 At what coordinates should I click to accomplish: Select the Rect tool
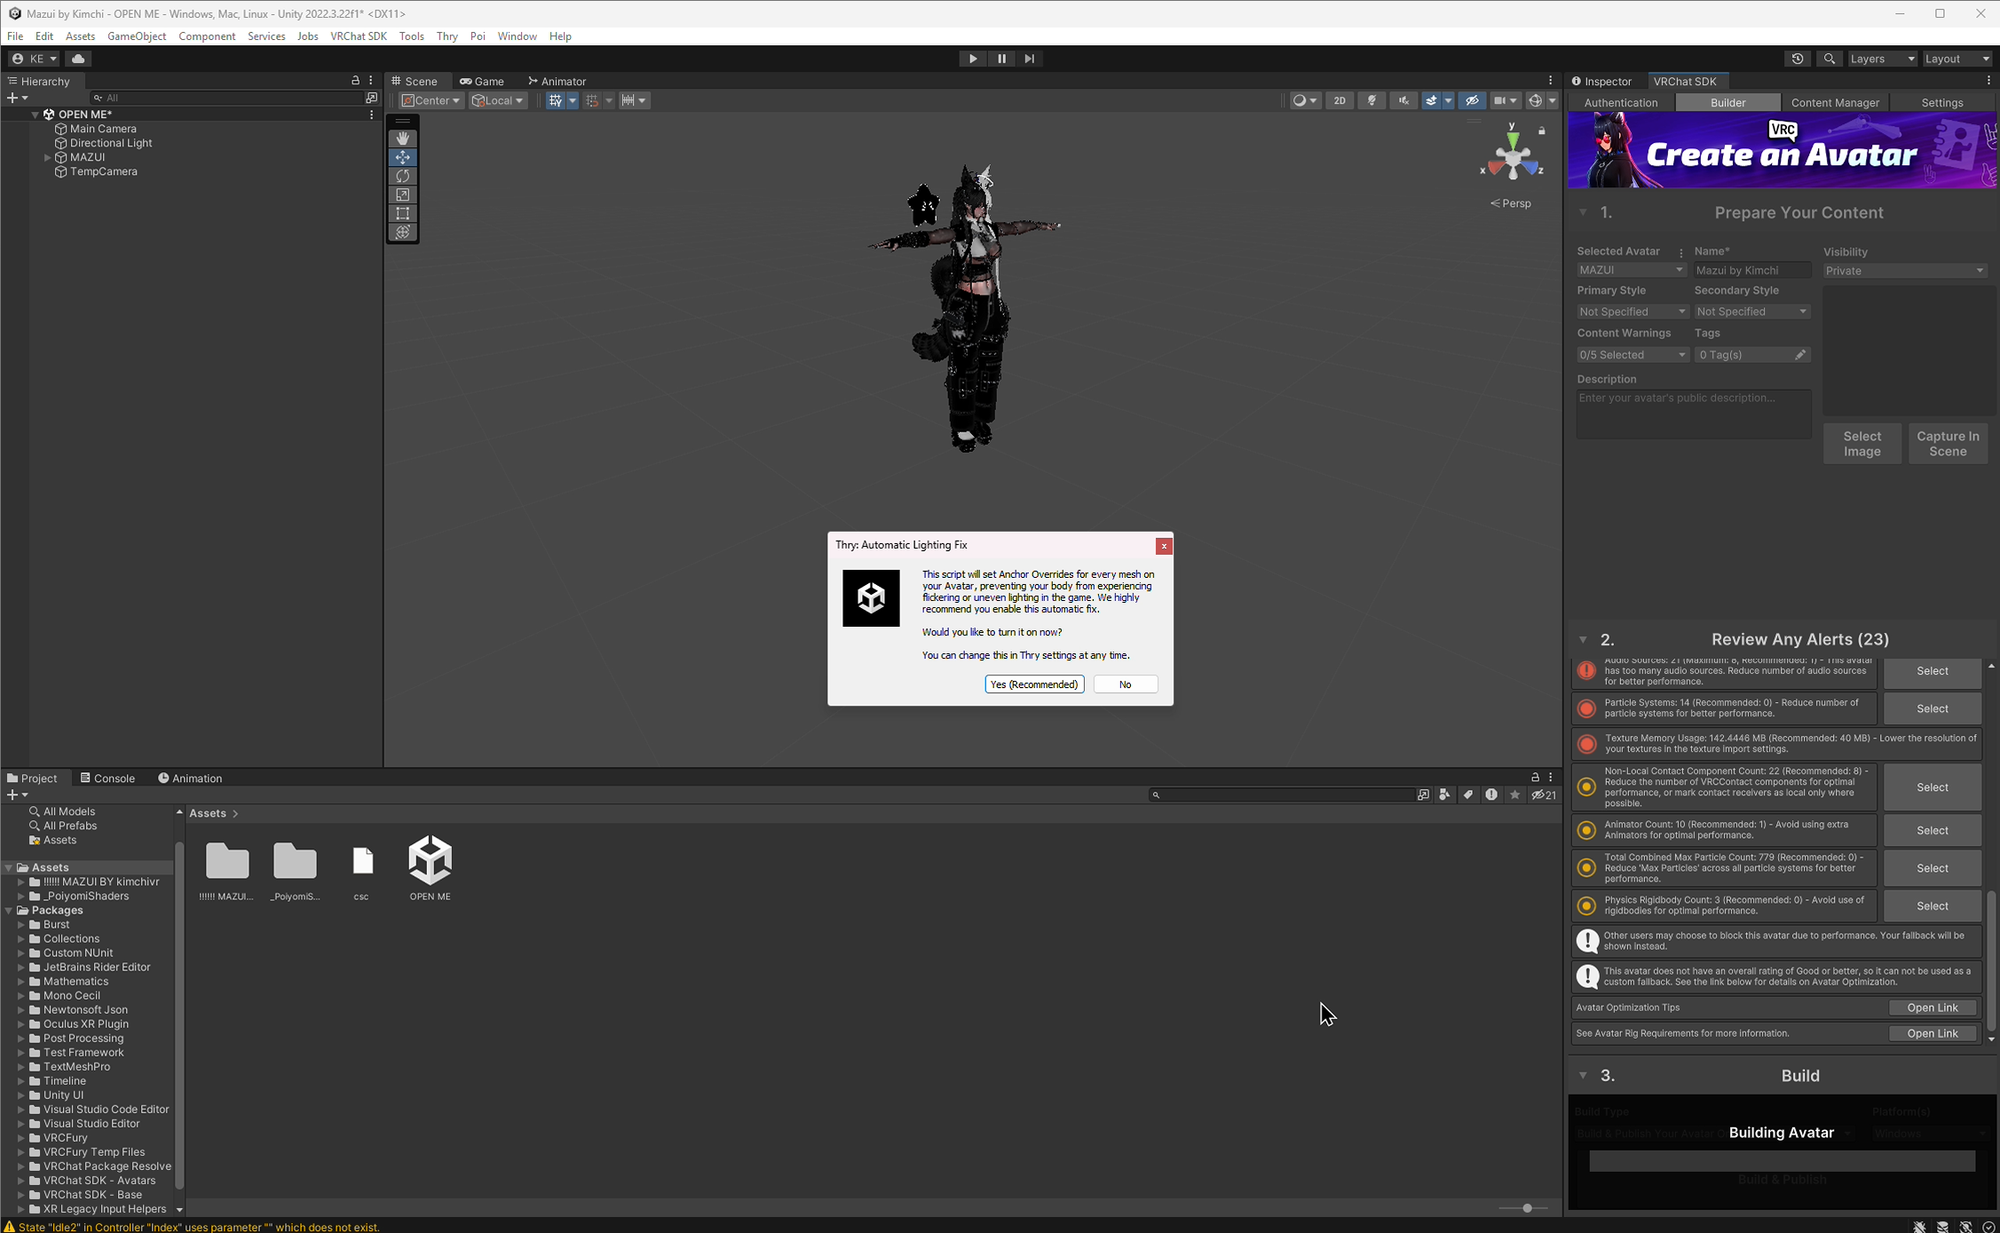pos(403,214)
